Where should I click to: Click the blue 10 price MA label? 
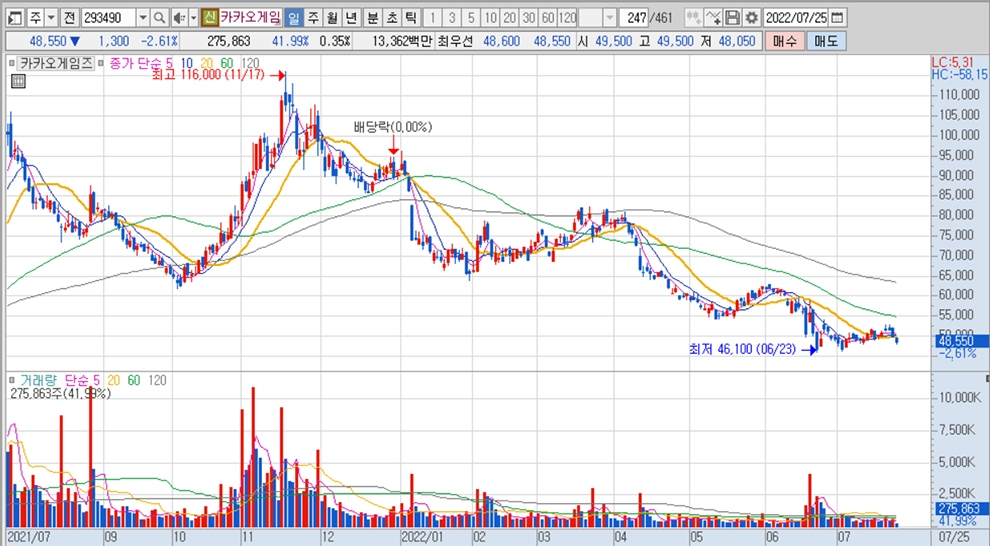187,63
